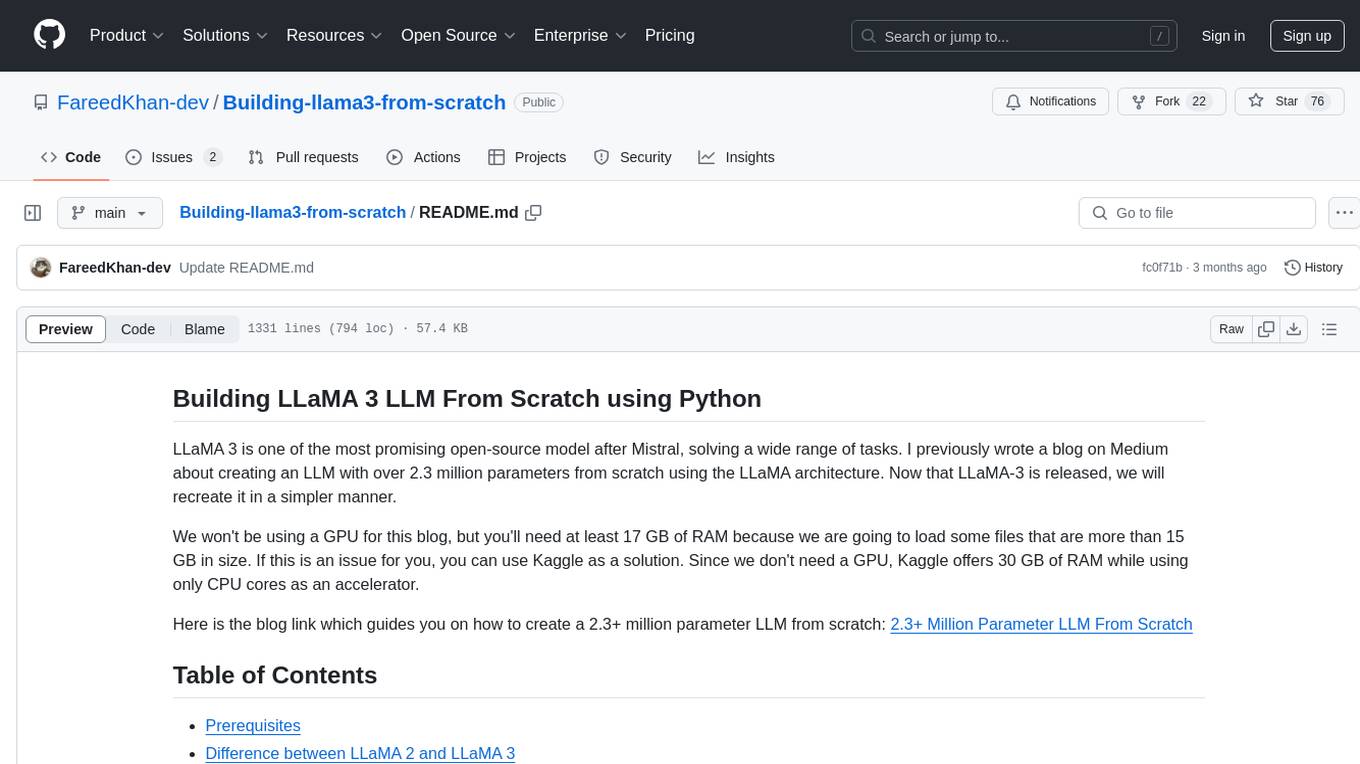This screenshot has height=764, width=1360.
Task: Switch to the Security tab
Action: click(632, 157)
